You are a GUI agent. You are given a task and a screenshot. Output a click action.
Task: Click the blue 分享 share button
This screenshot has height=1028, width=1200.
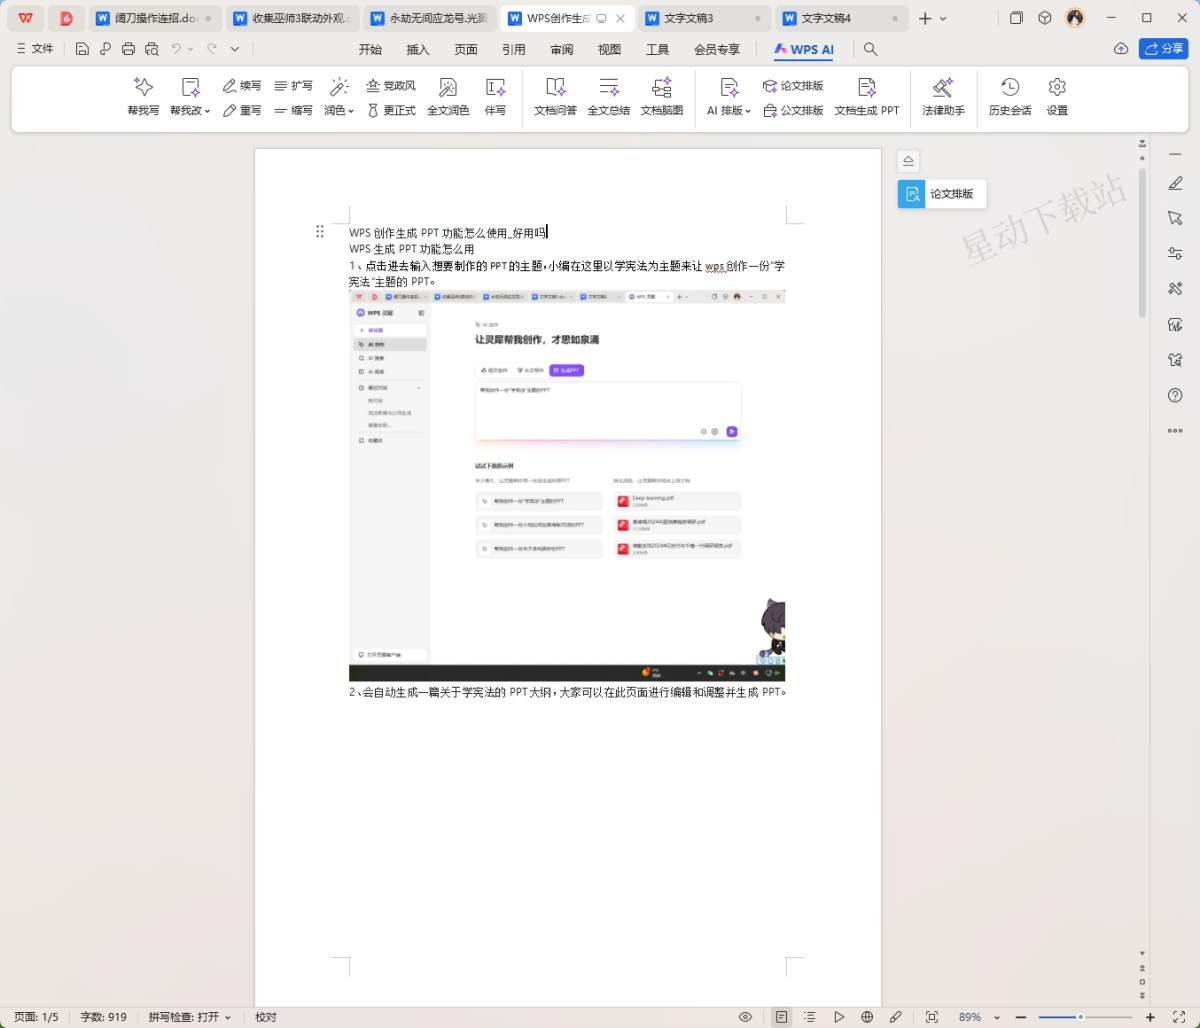[1164, 49]
